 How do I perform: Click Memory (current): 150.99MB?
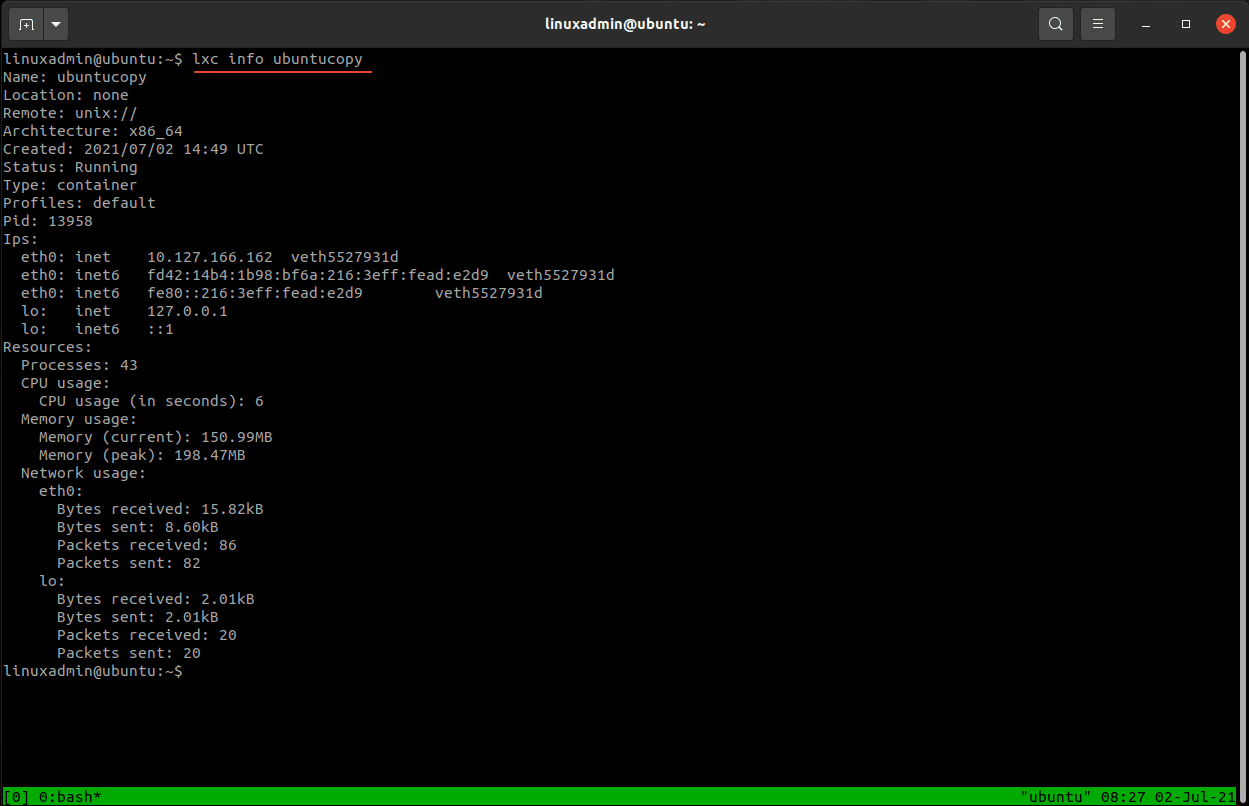156,437
